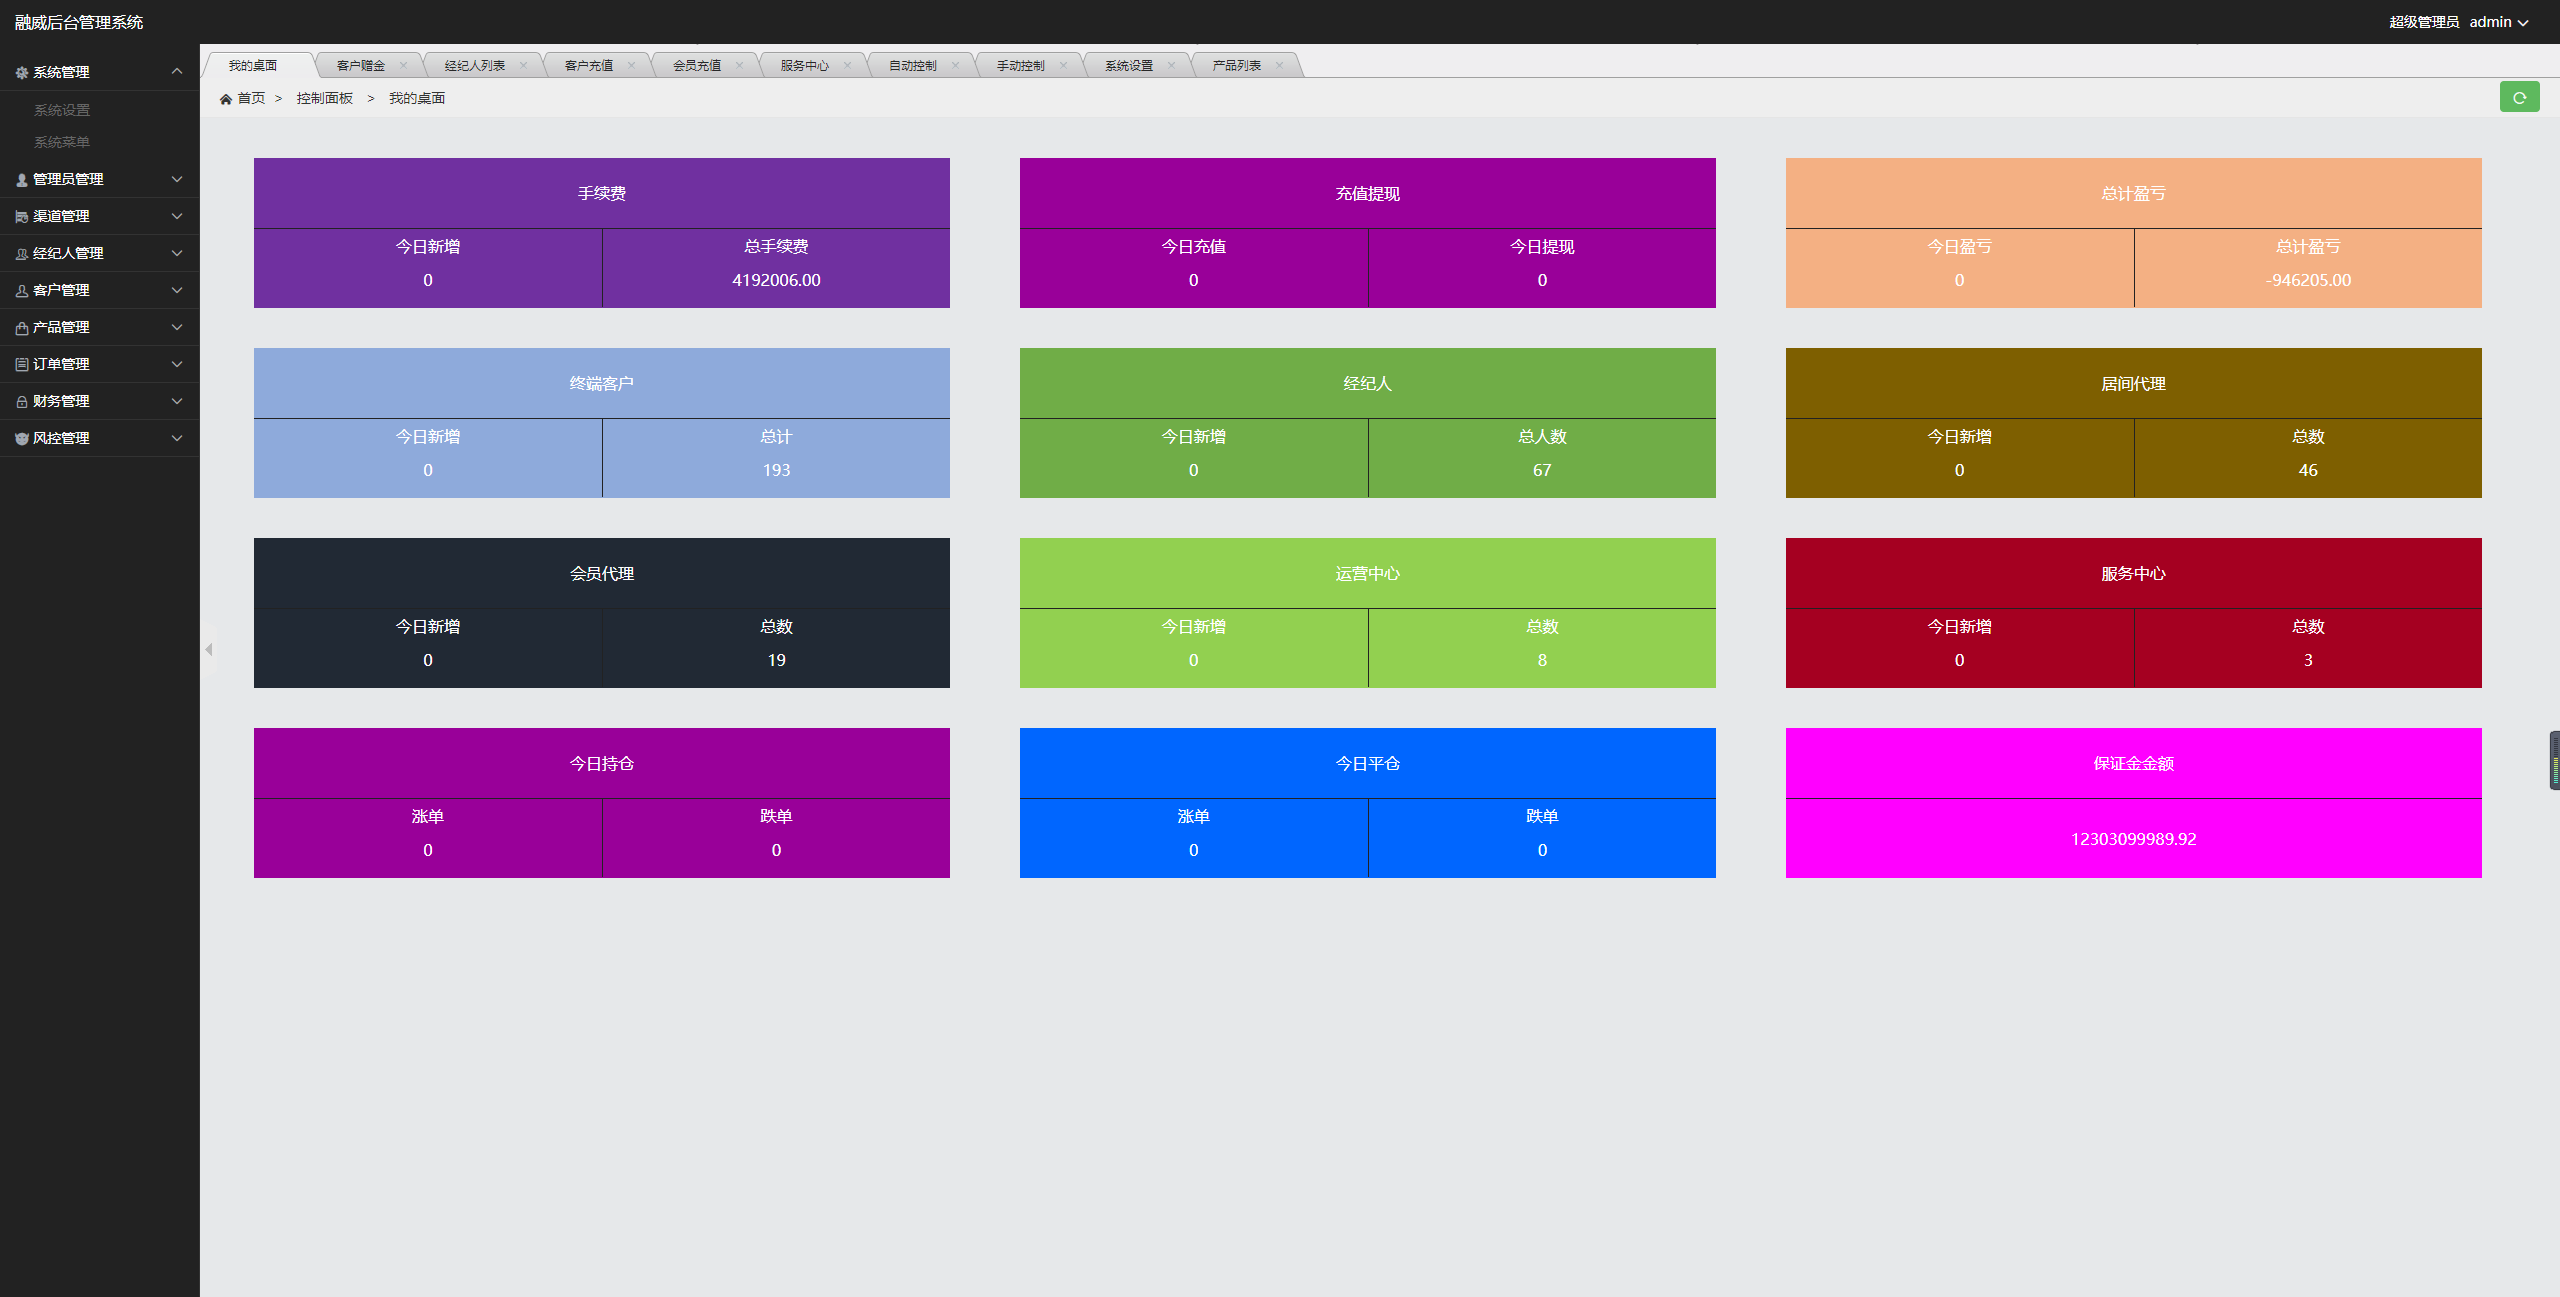Collapse the sidebar with the left arrow handle

[209, 650]
